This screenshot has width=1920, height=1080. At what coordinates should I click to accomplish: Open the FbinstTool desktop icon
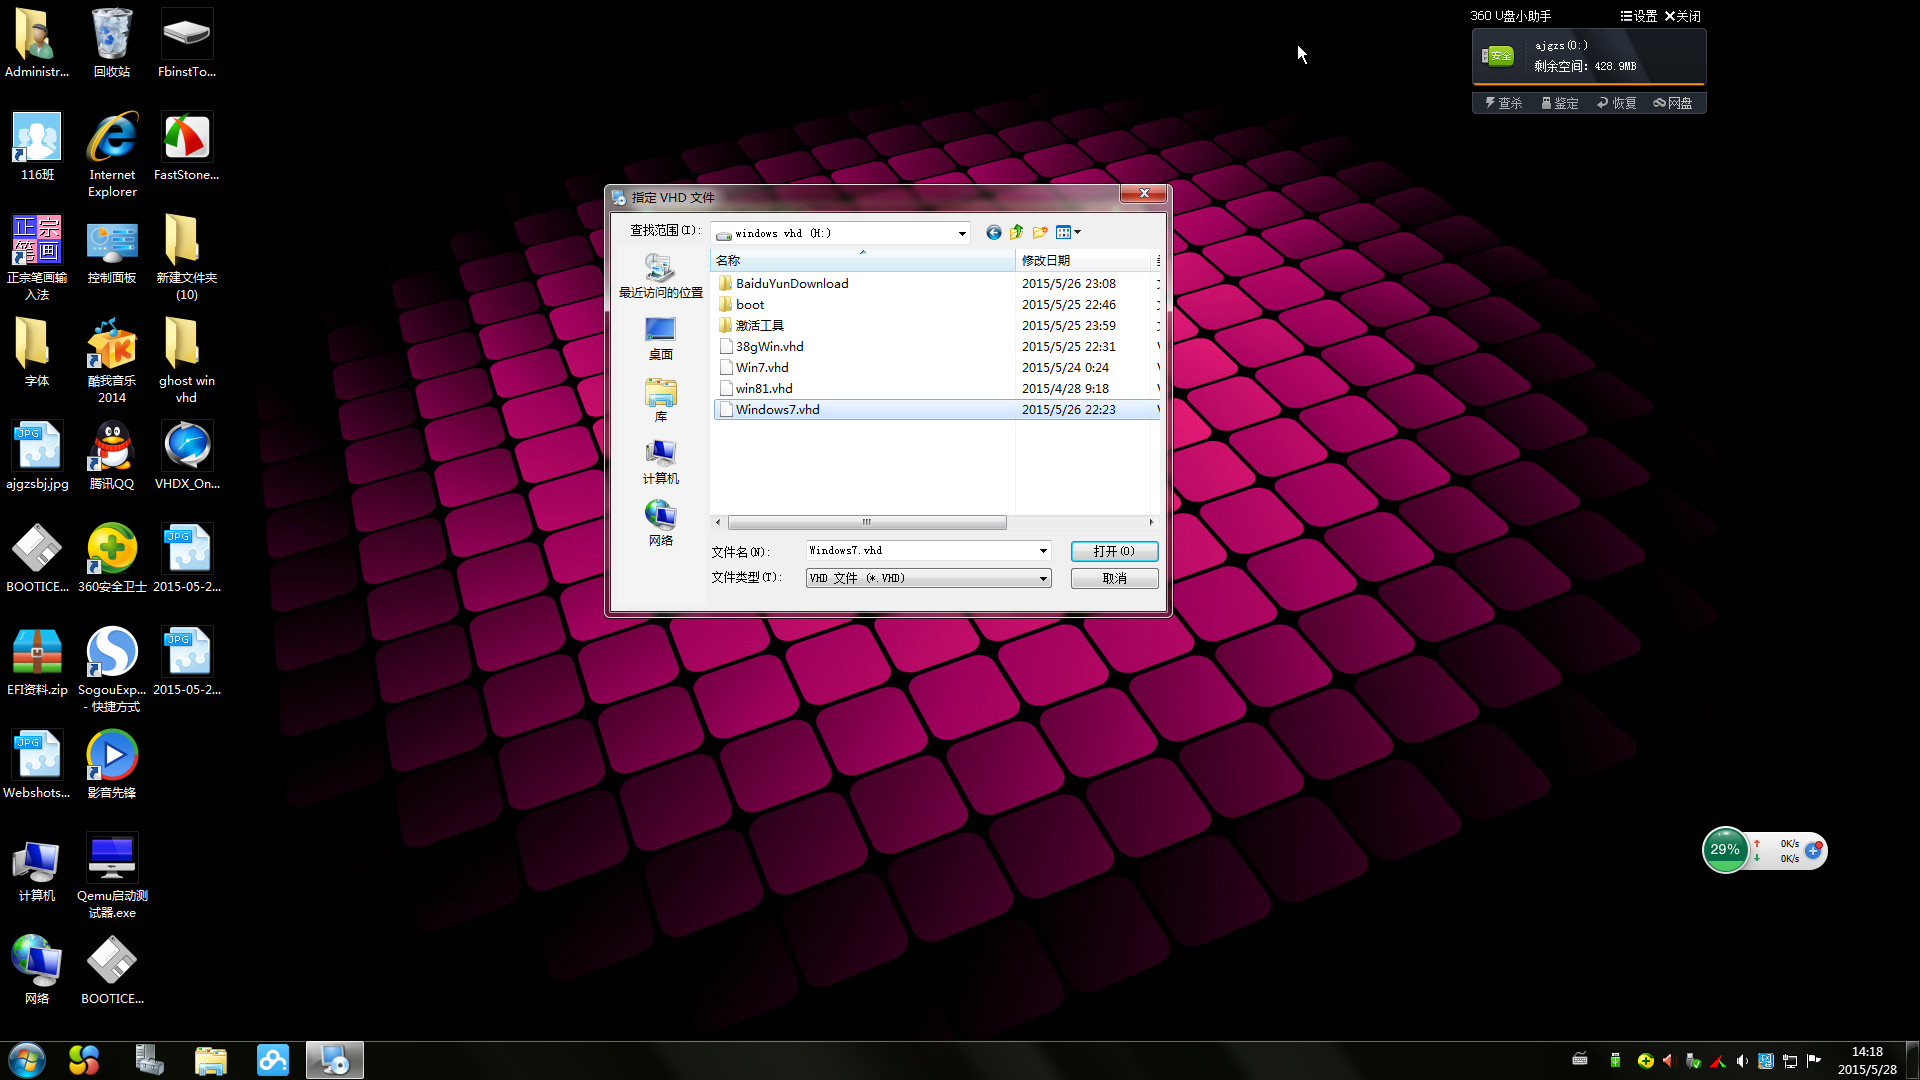pos(186,43)
